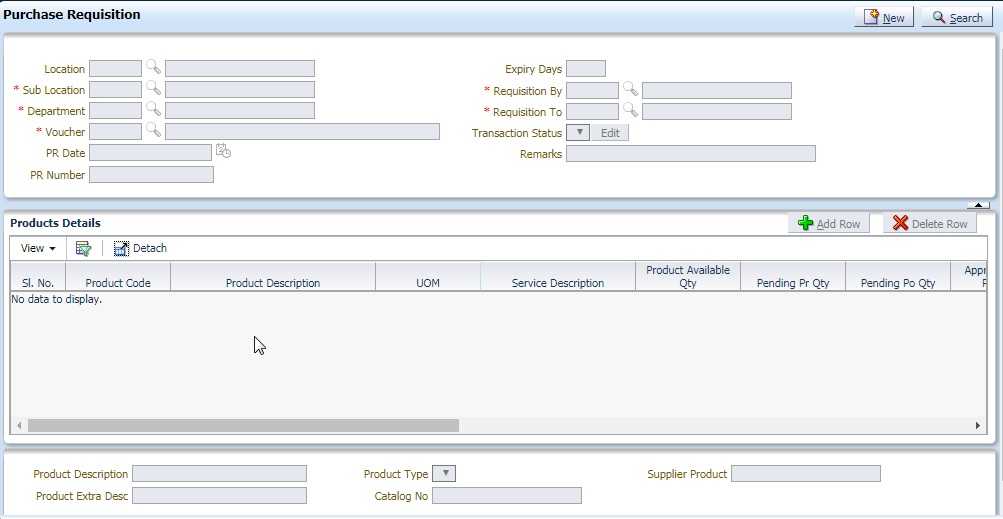Click the Catalog No field

[x=507, y=495]
